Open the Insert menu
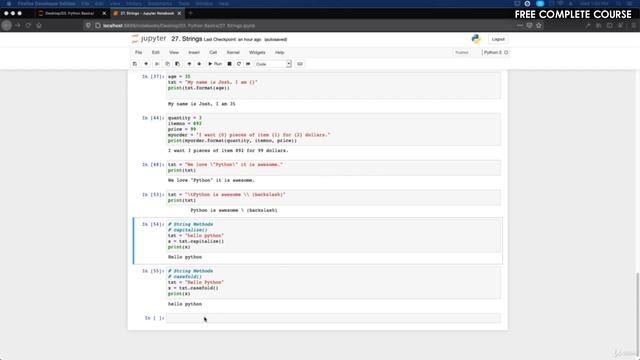Viewport: 640px width, 360px height. click(194, 53)
